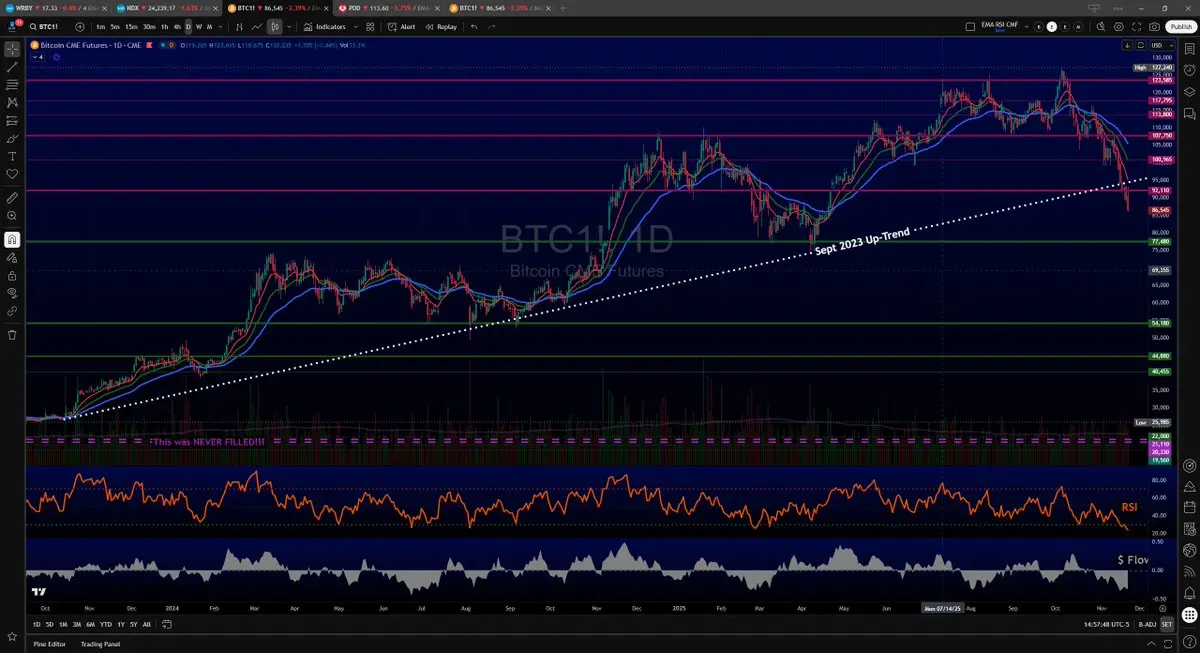The image size is (1200, 653).
Task: Open the watchlist panel in right sidebar
Action: tap(1190, 48)
